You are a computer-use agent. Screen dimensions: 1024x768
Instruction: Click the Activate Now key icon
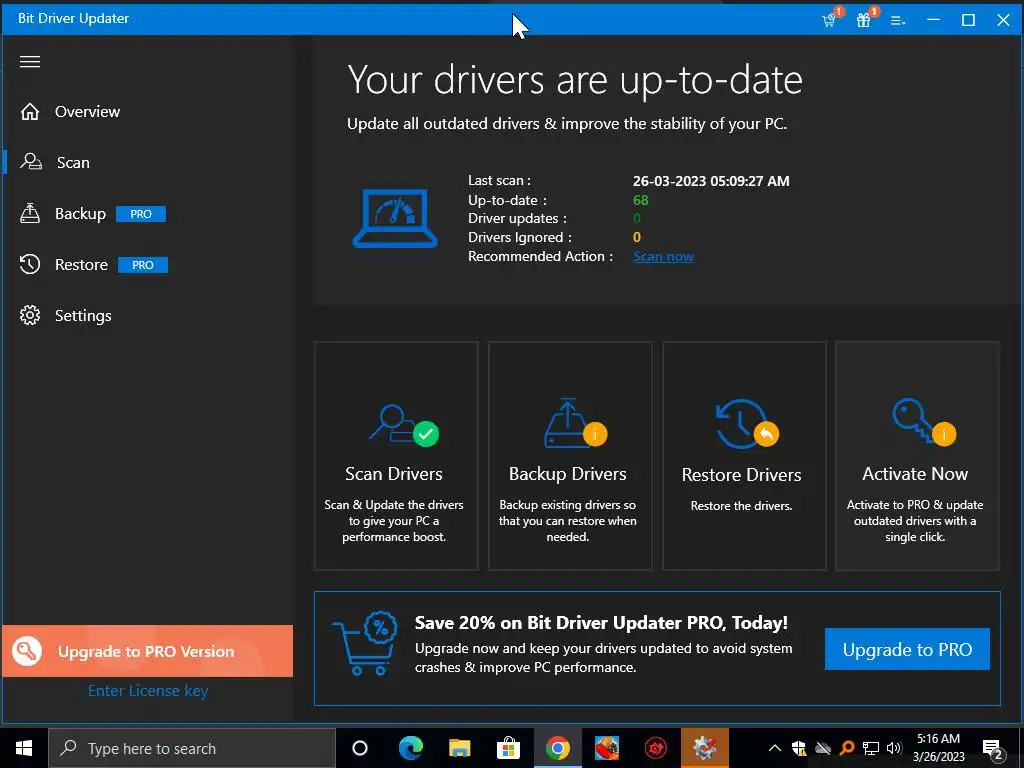923,422
